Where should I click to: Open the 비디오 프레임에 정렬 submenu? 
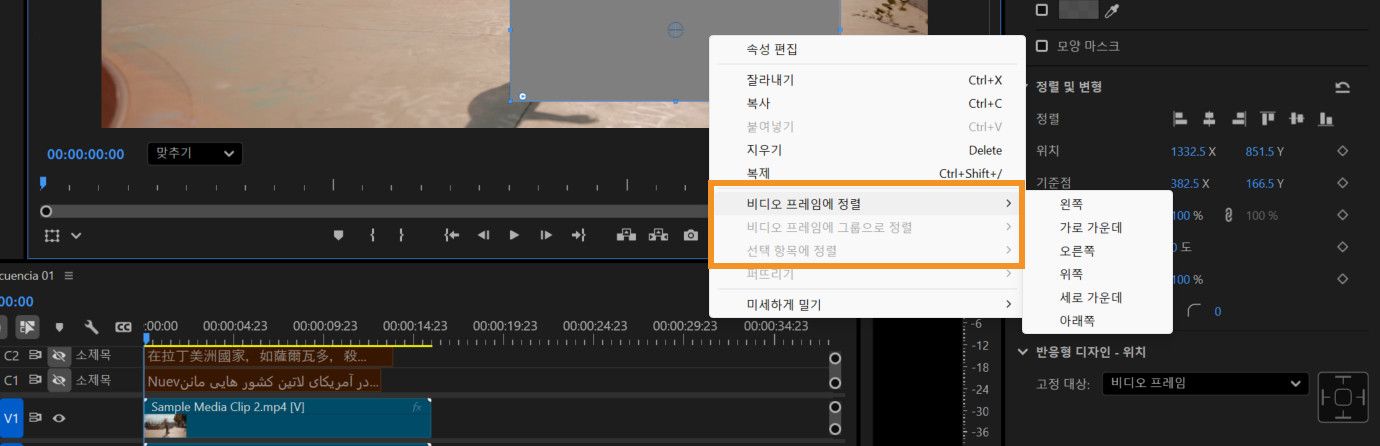tap(867, 204)
